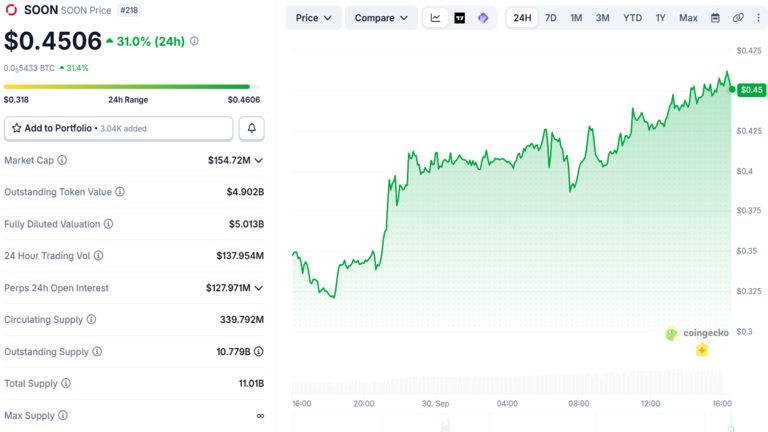Click the yellow sparkle badge icon
The width and height of the screenshot is (768, 432).
(x=702, y=350)
